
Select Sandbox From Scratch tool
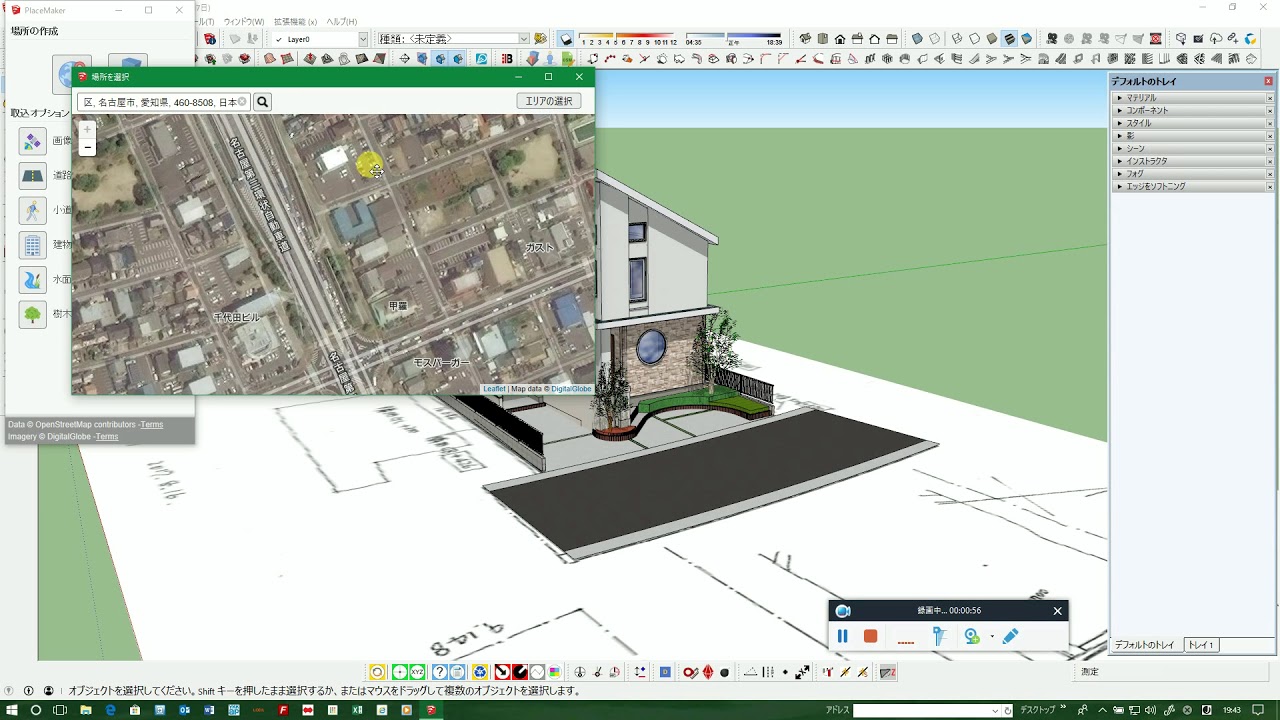[286, 59]
